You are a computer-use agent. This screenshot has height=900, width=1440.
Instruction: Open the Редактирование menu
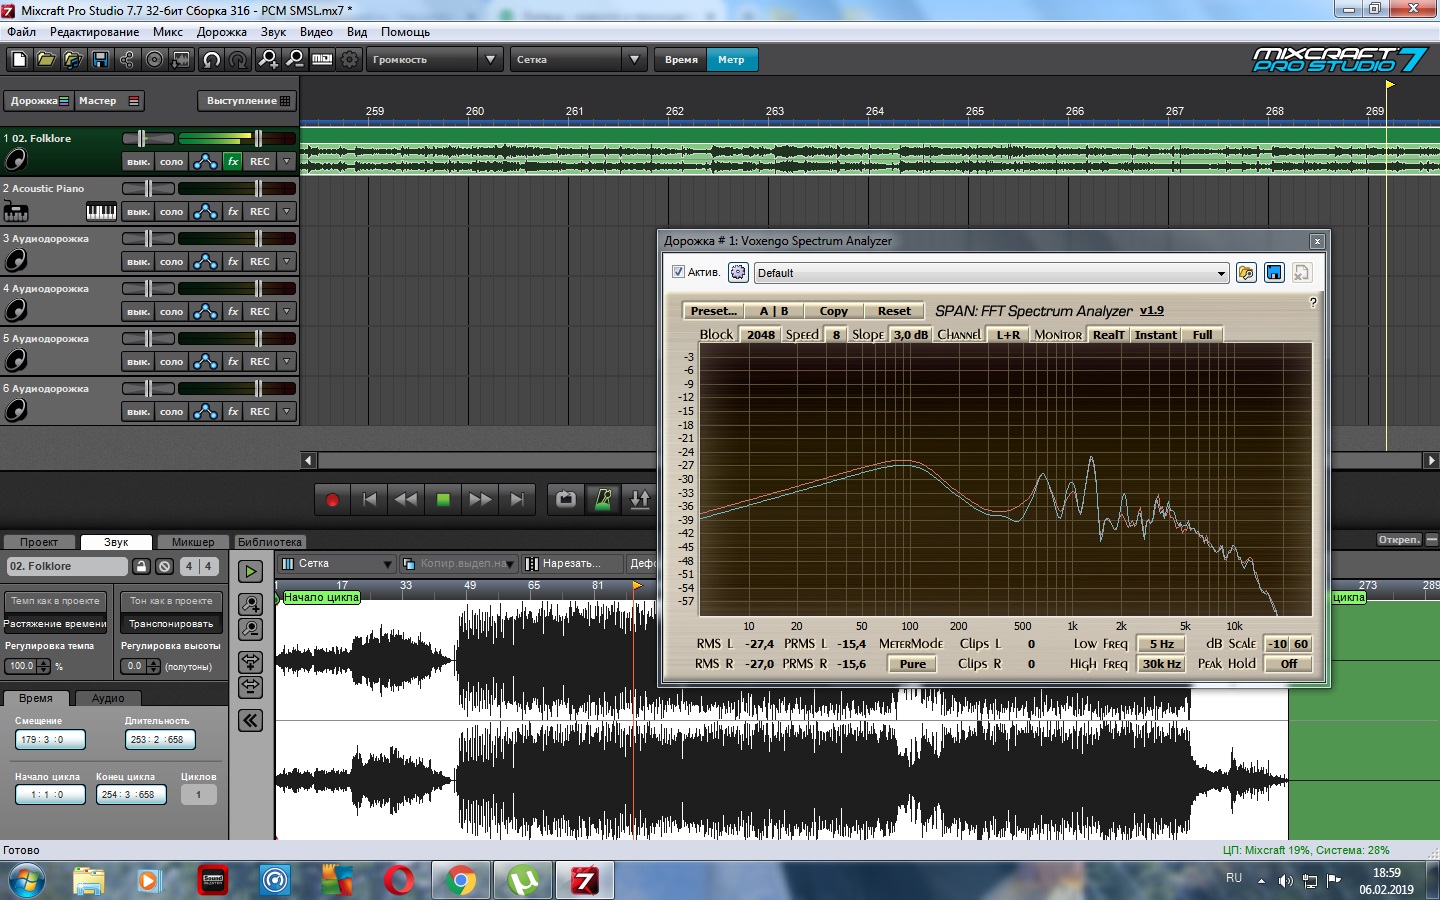point(95,32)
